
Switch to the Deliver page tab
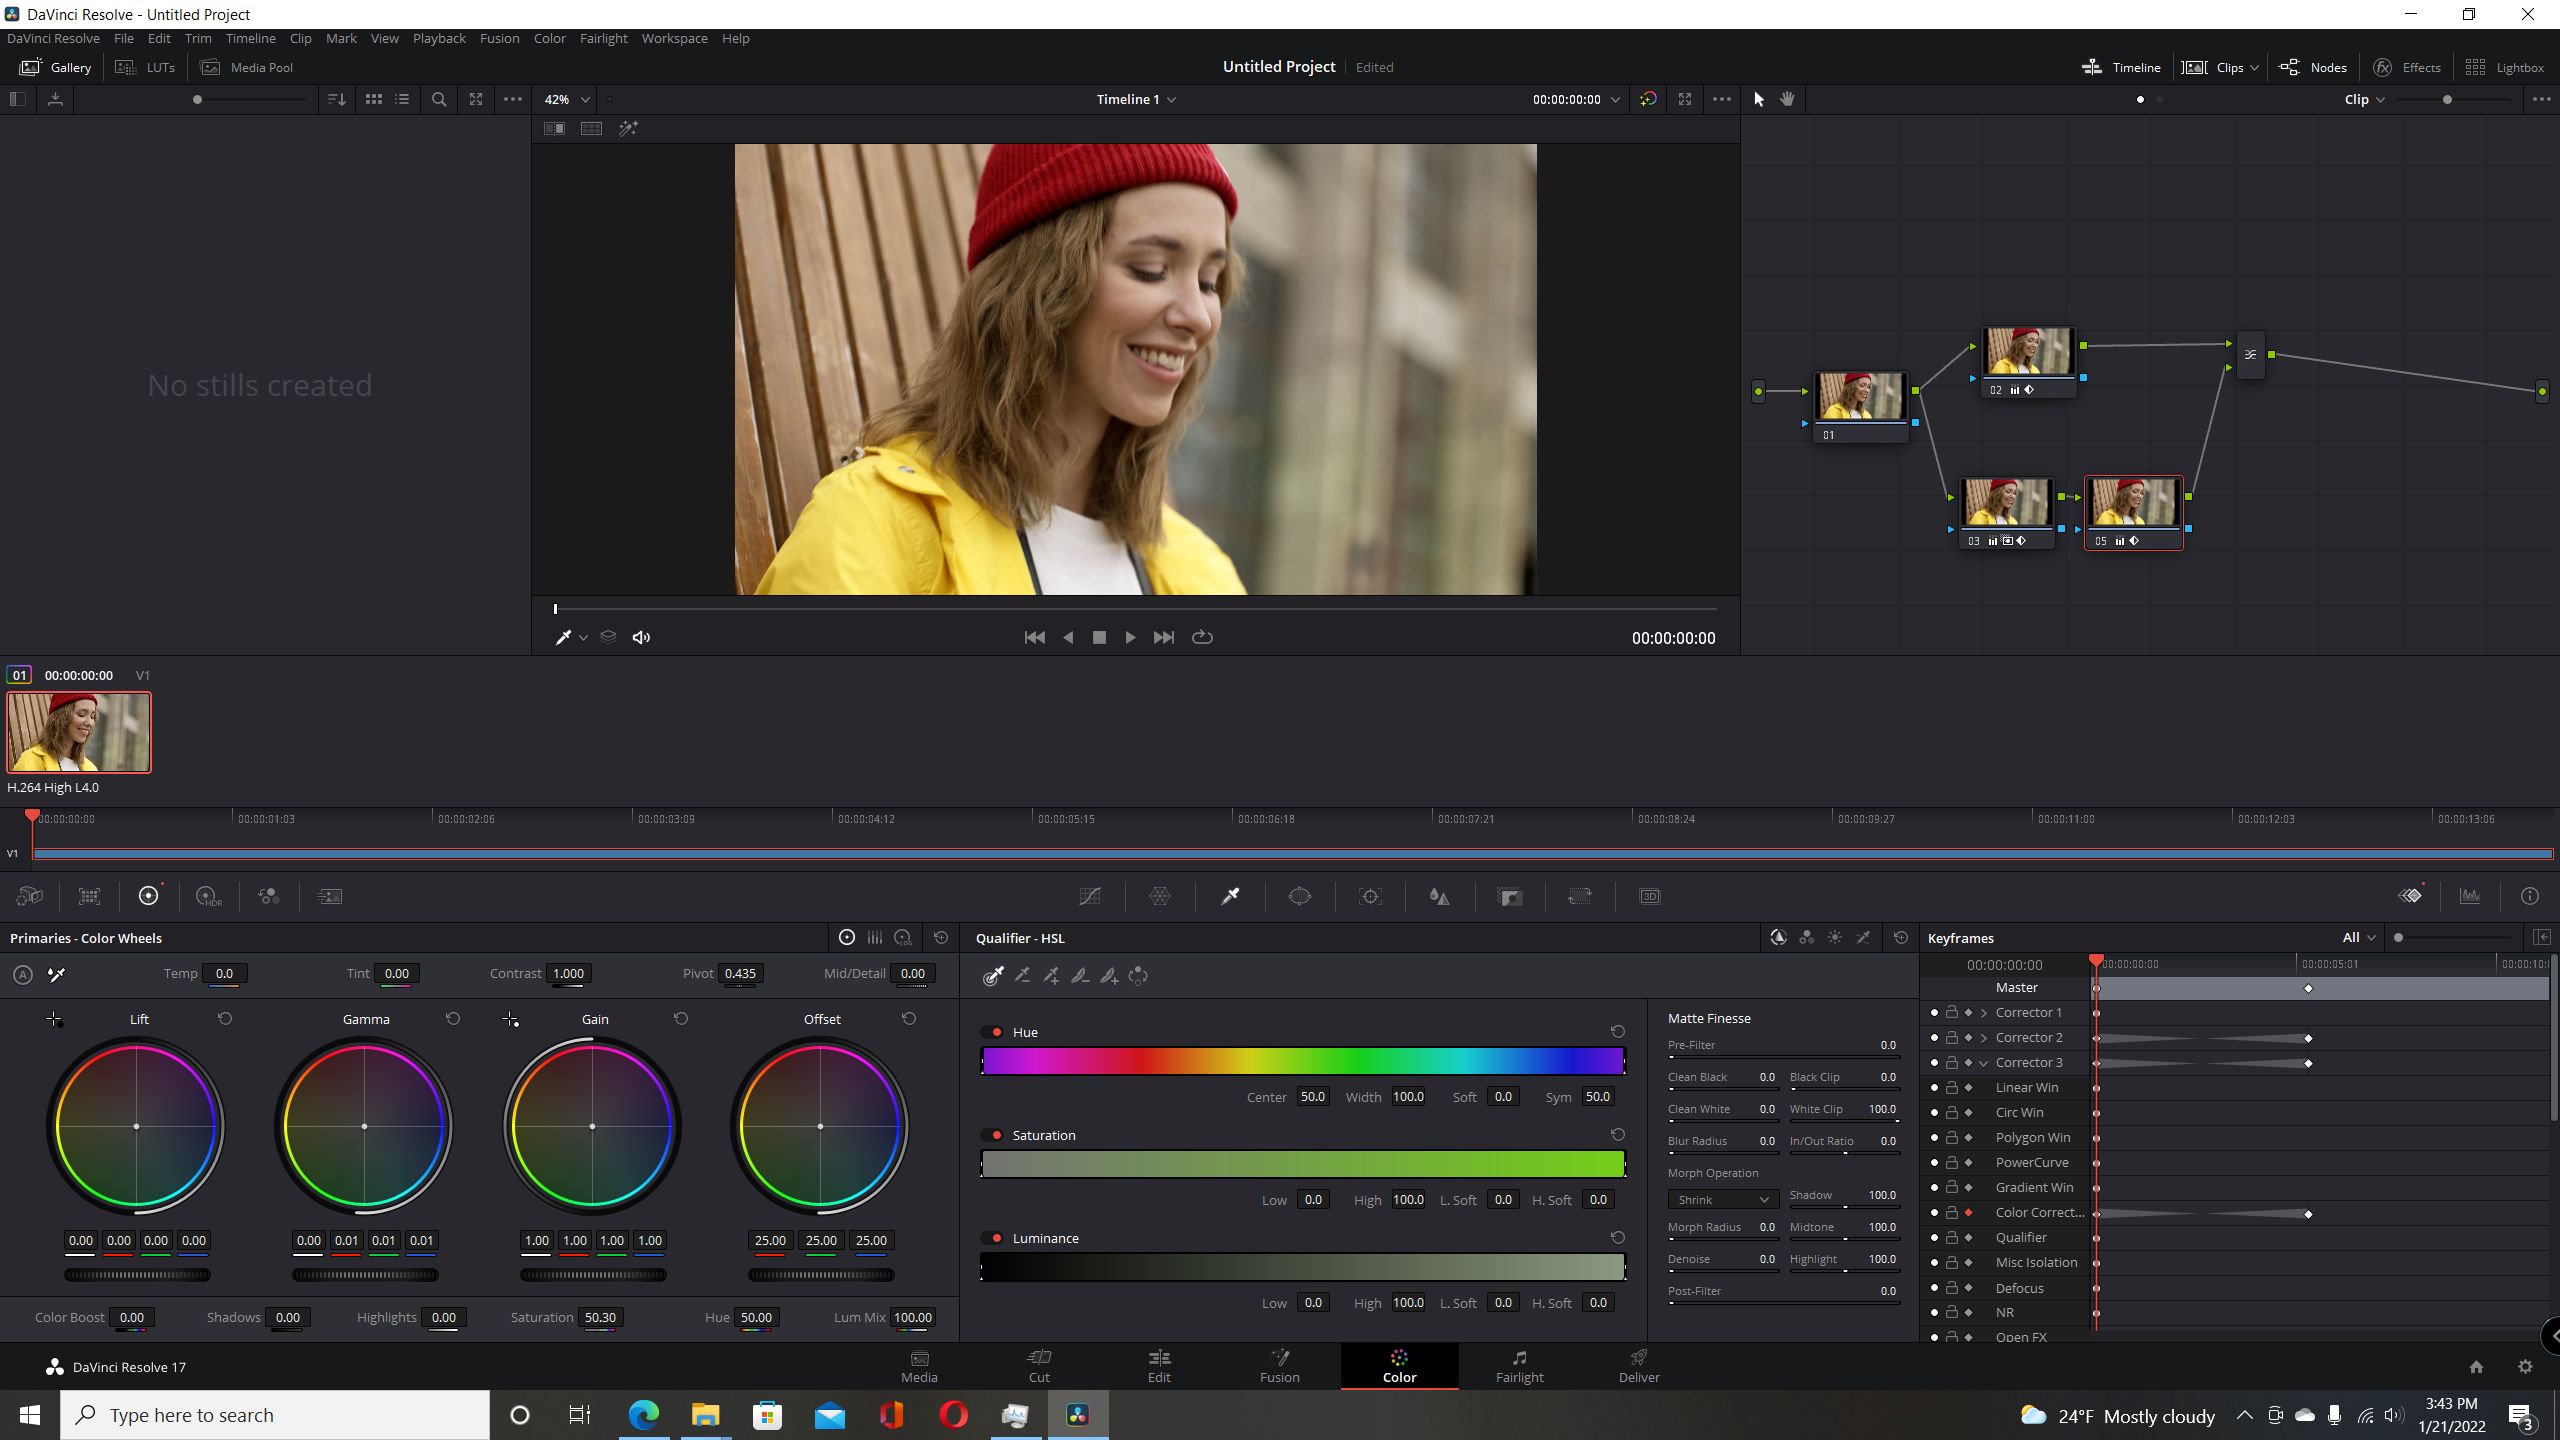[x=1639, y=1366]
